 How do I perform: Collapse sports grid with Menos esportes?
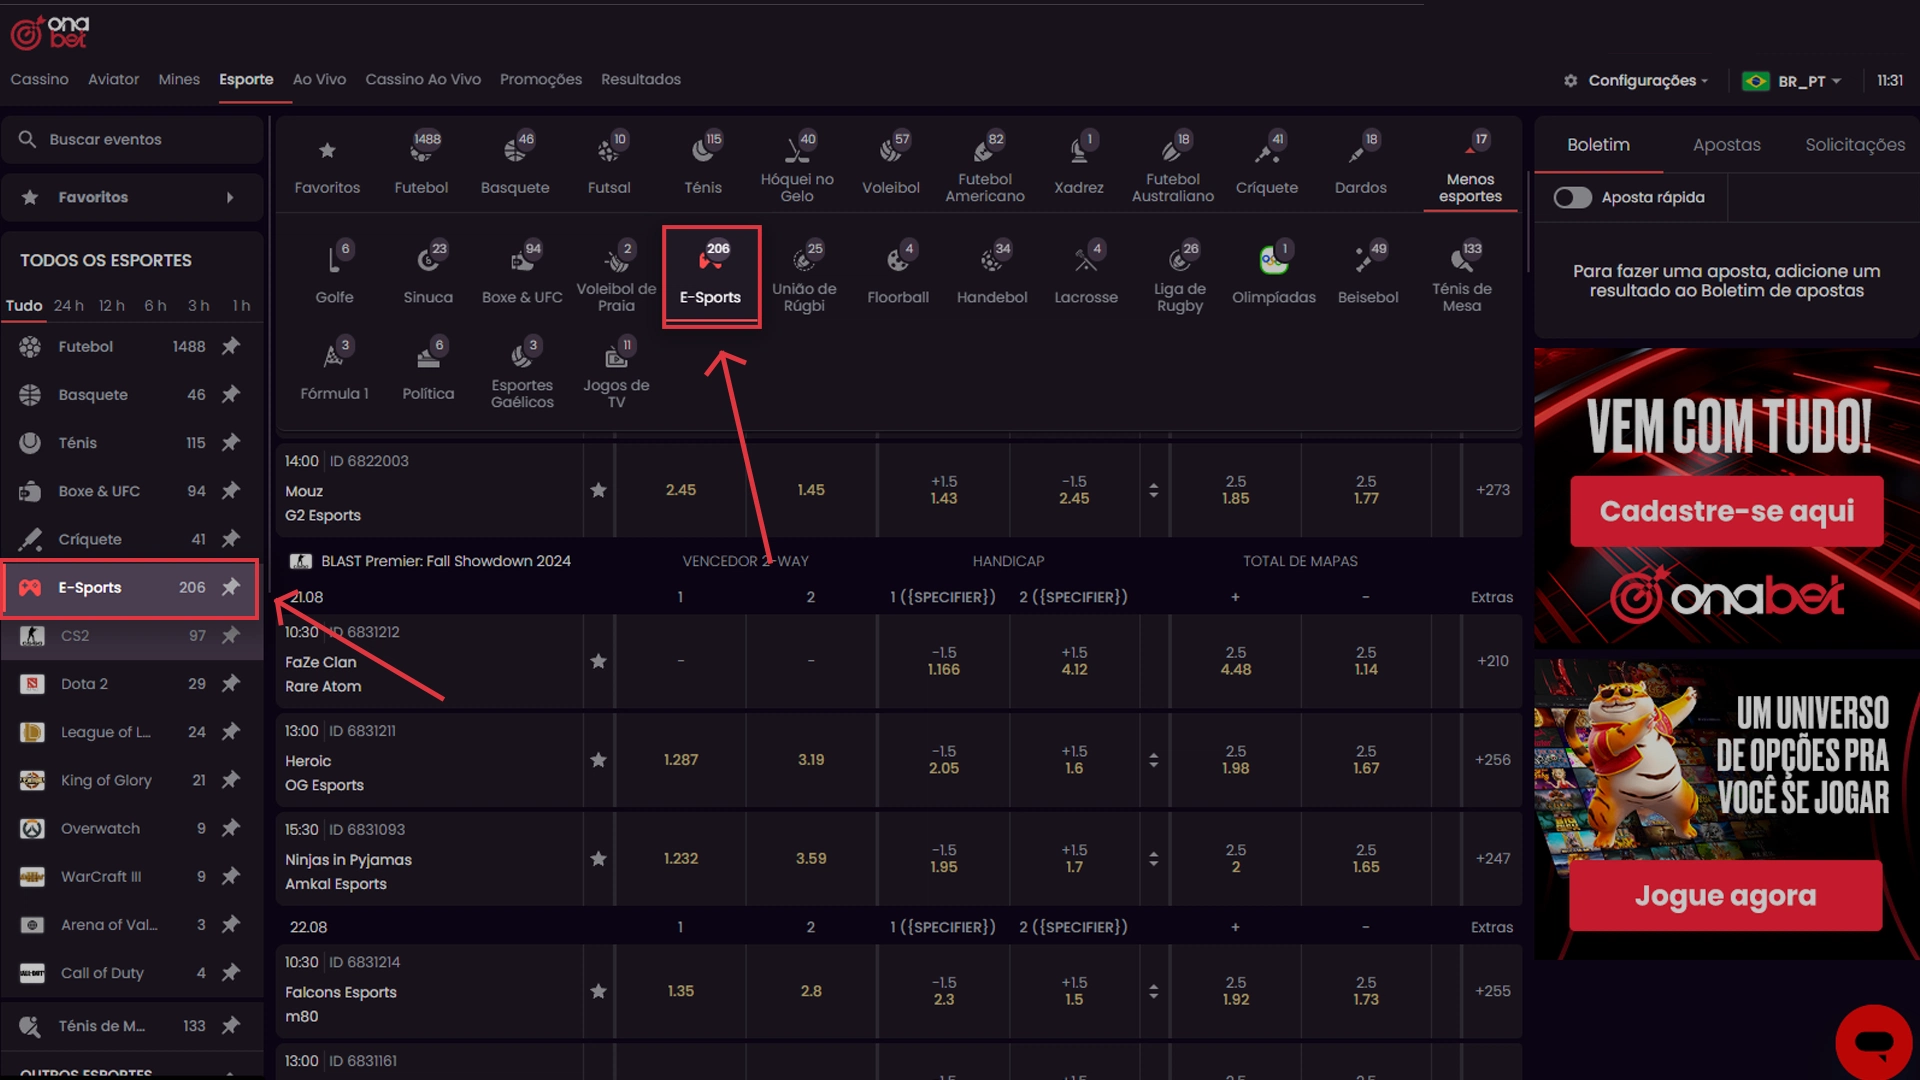tap(1470, 168)
